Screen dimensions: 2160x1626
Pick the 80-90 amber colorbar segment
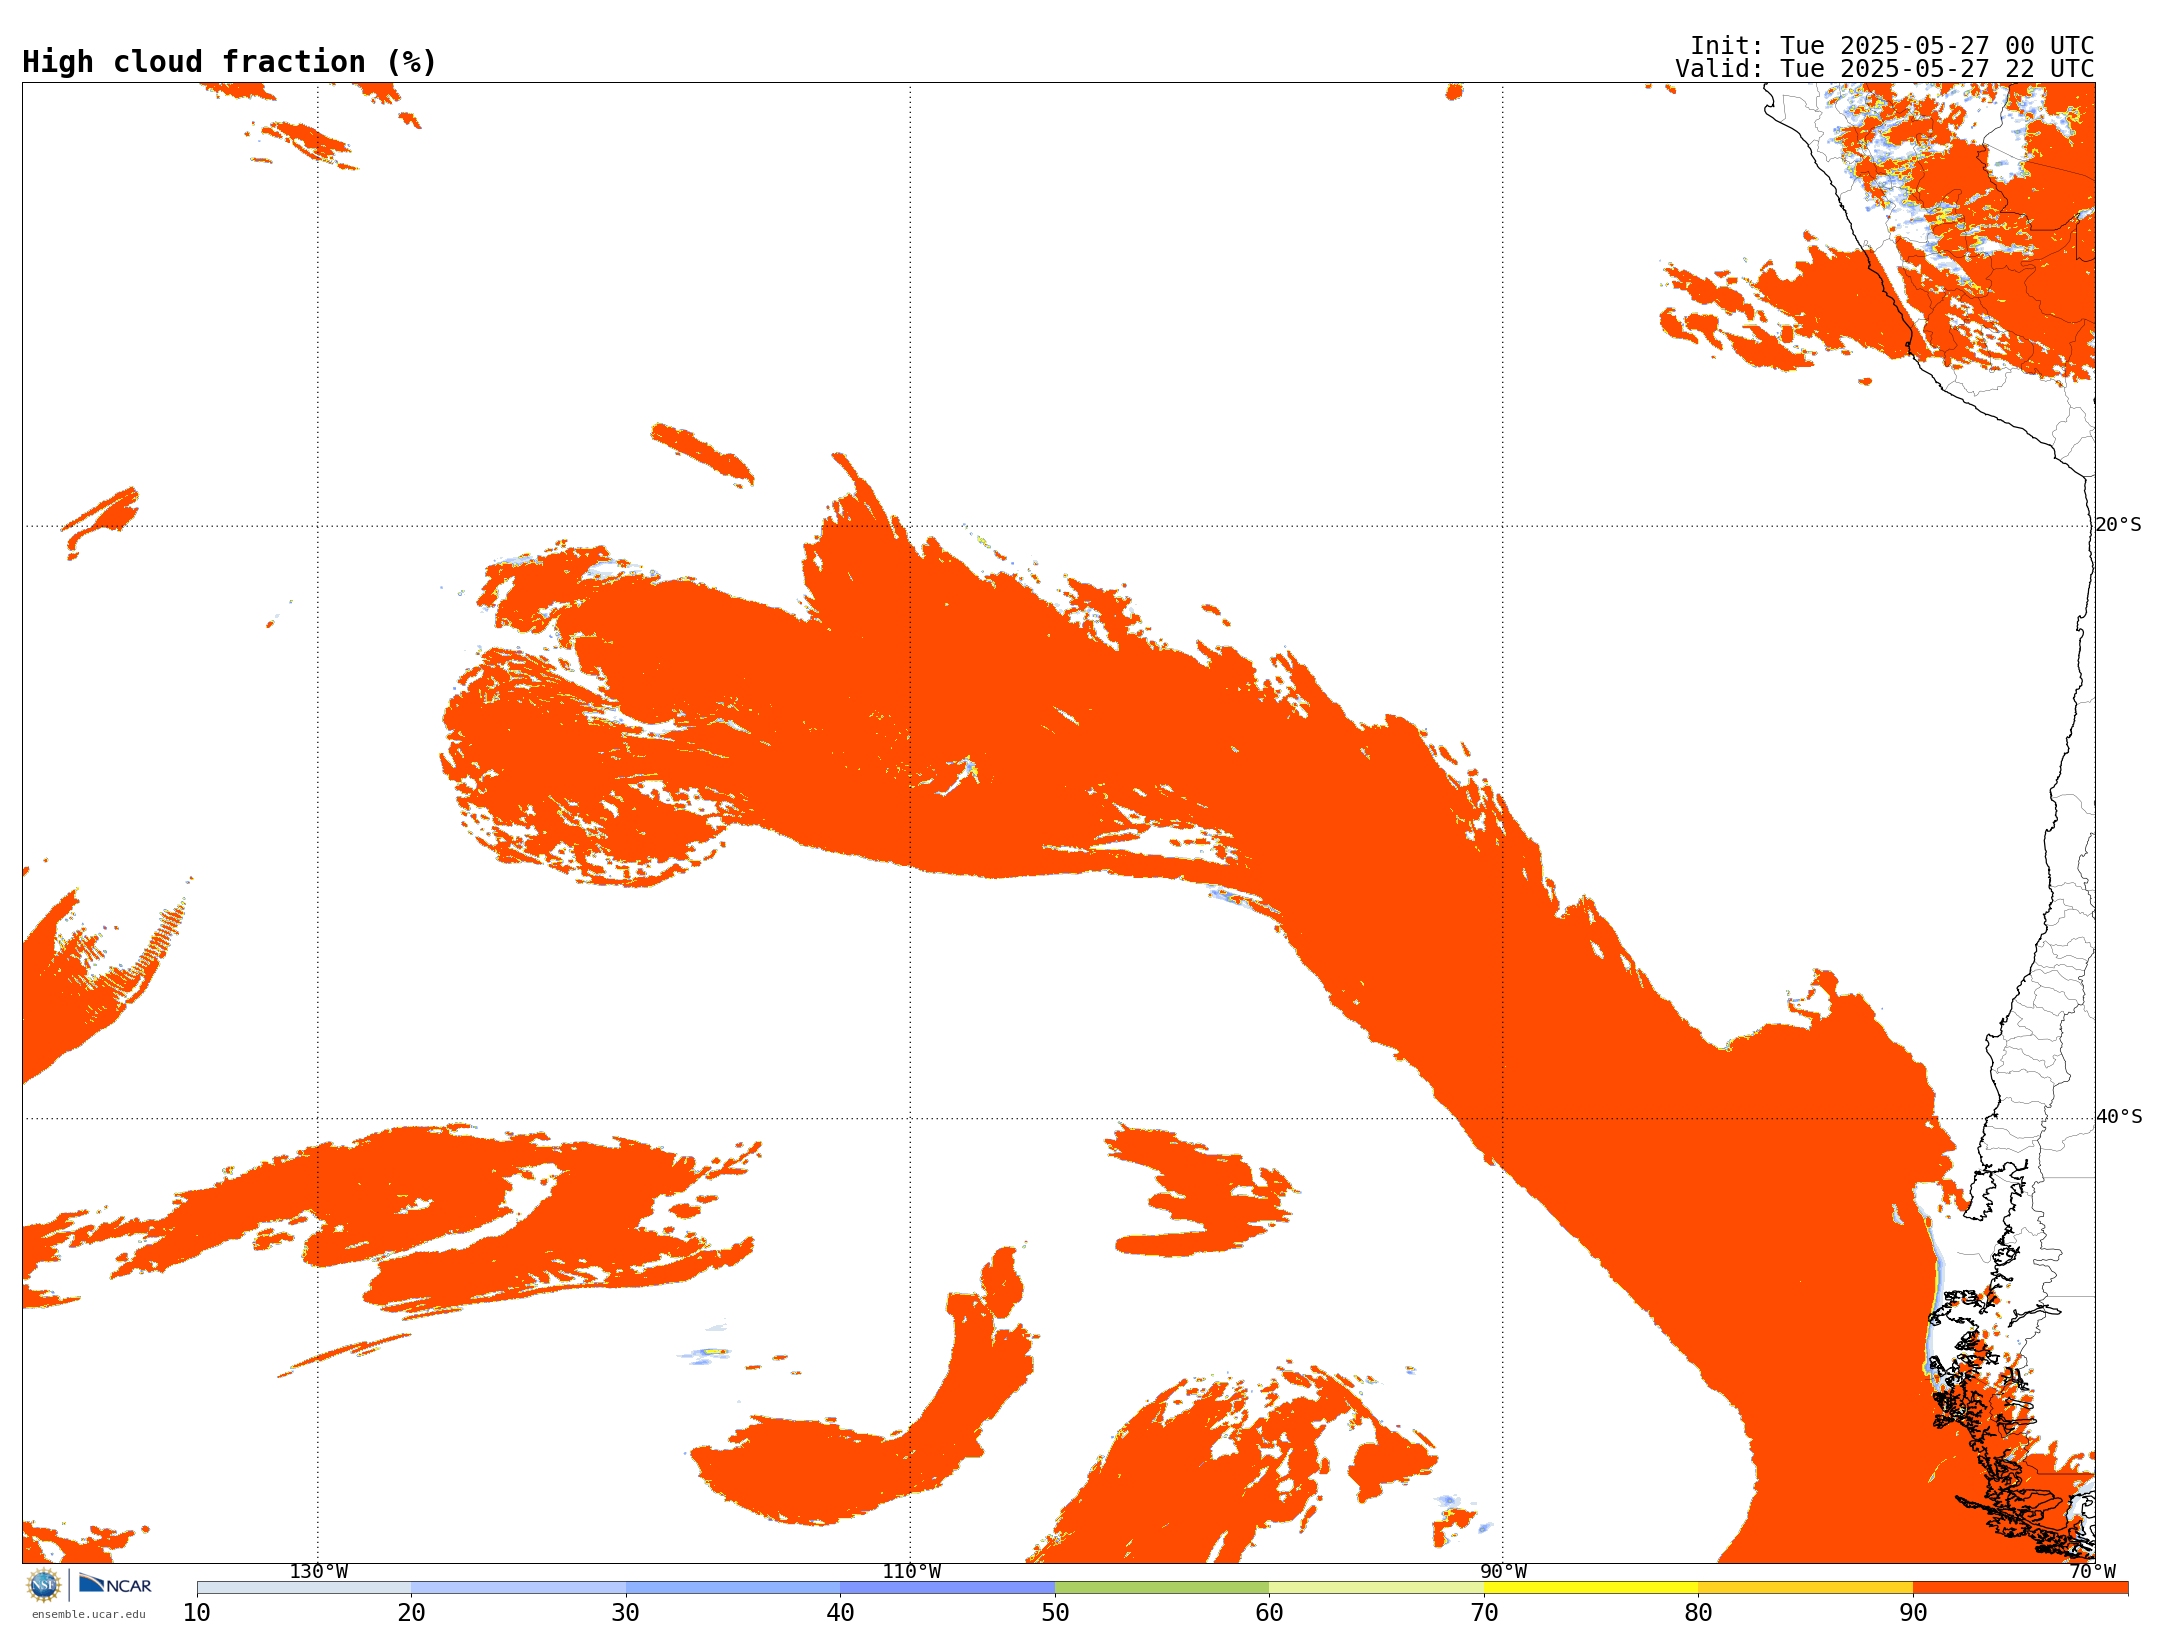tap(1805, 1588)
